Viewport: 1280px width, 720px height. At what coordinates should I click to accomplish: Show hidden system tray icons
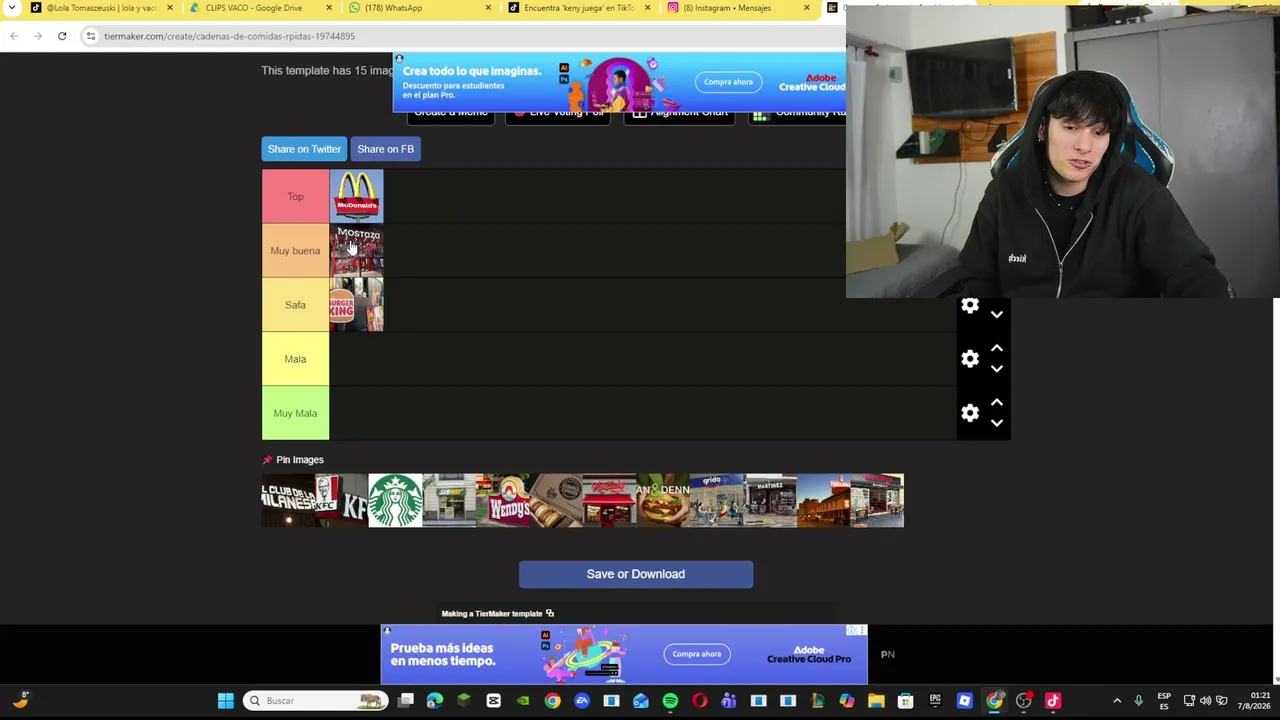[1117, 701]
